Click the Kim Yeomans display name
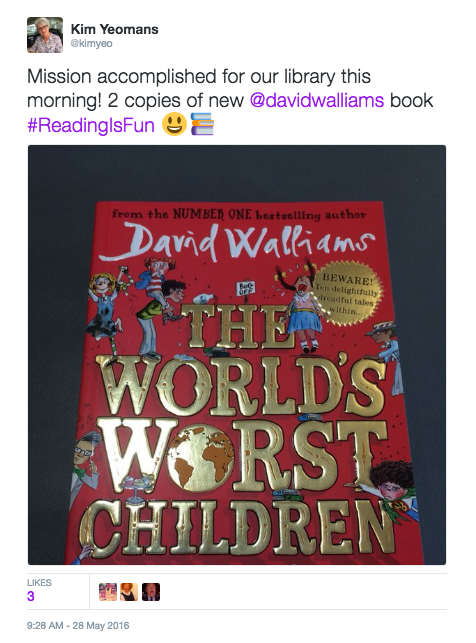Screen dimensions: 476x643 pos(114,29)
